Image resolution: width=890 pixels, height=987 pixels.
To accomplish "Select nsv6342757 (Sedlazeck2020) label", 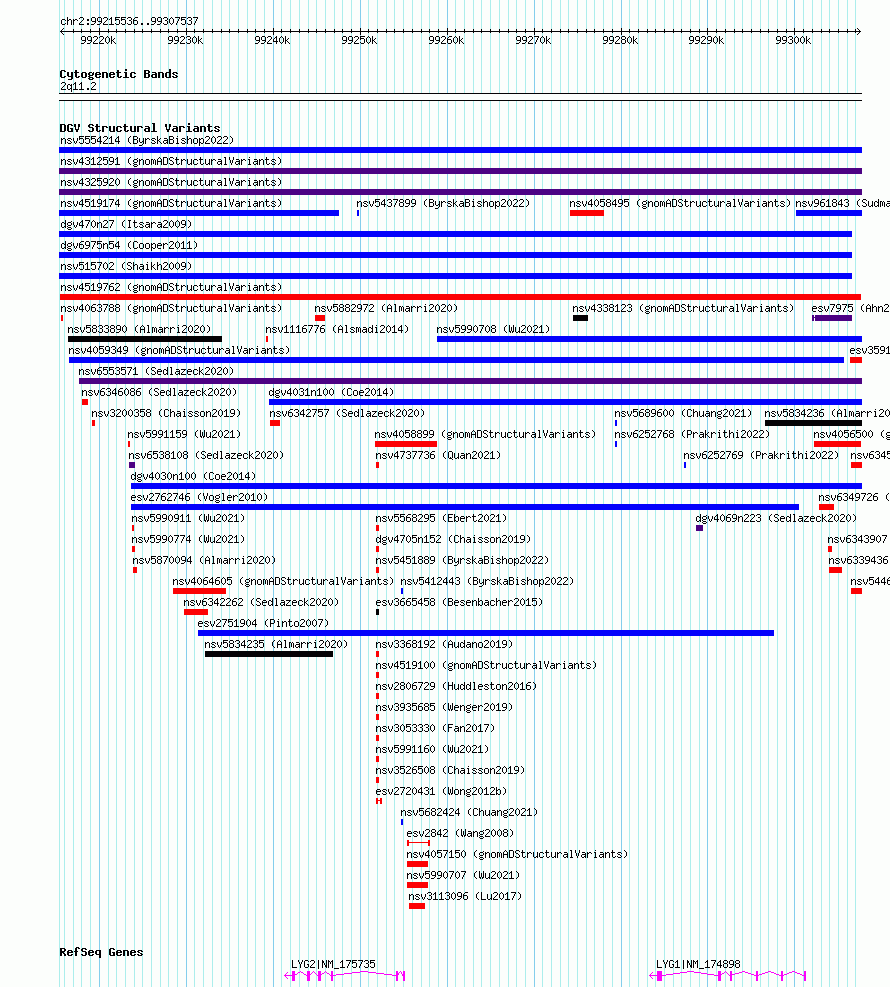I will coord(347,414).
